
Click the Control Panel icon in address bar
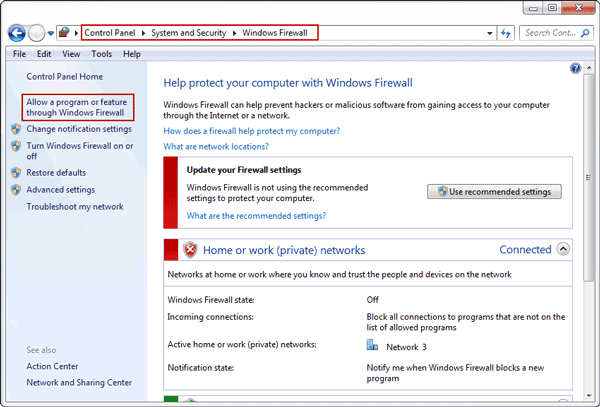coord(64,33)
